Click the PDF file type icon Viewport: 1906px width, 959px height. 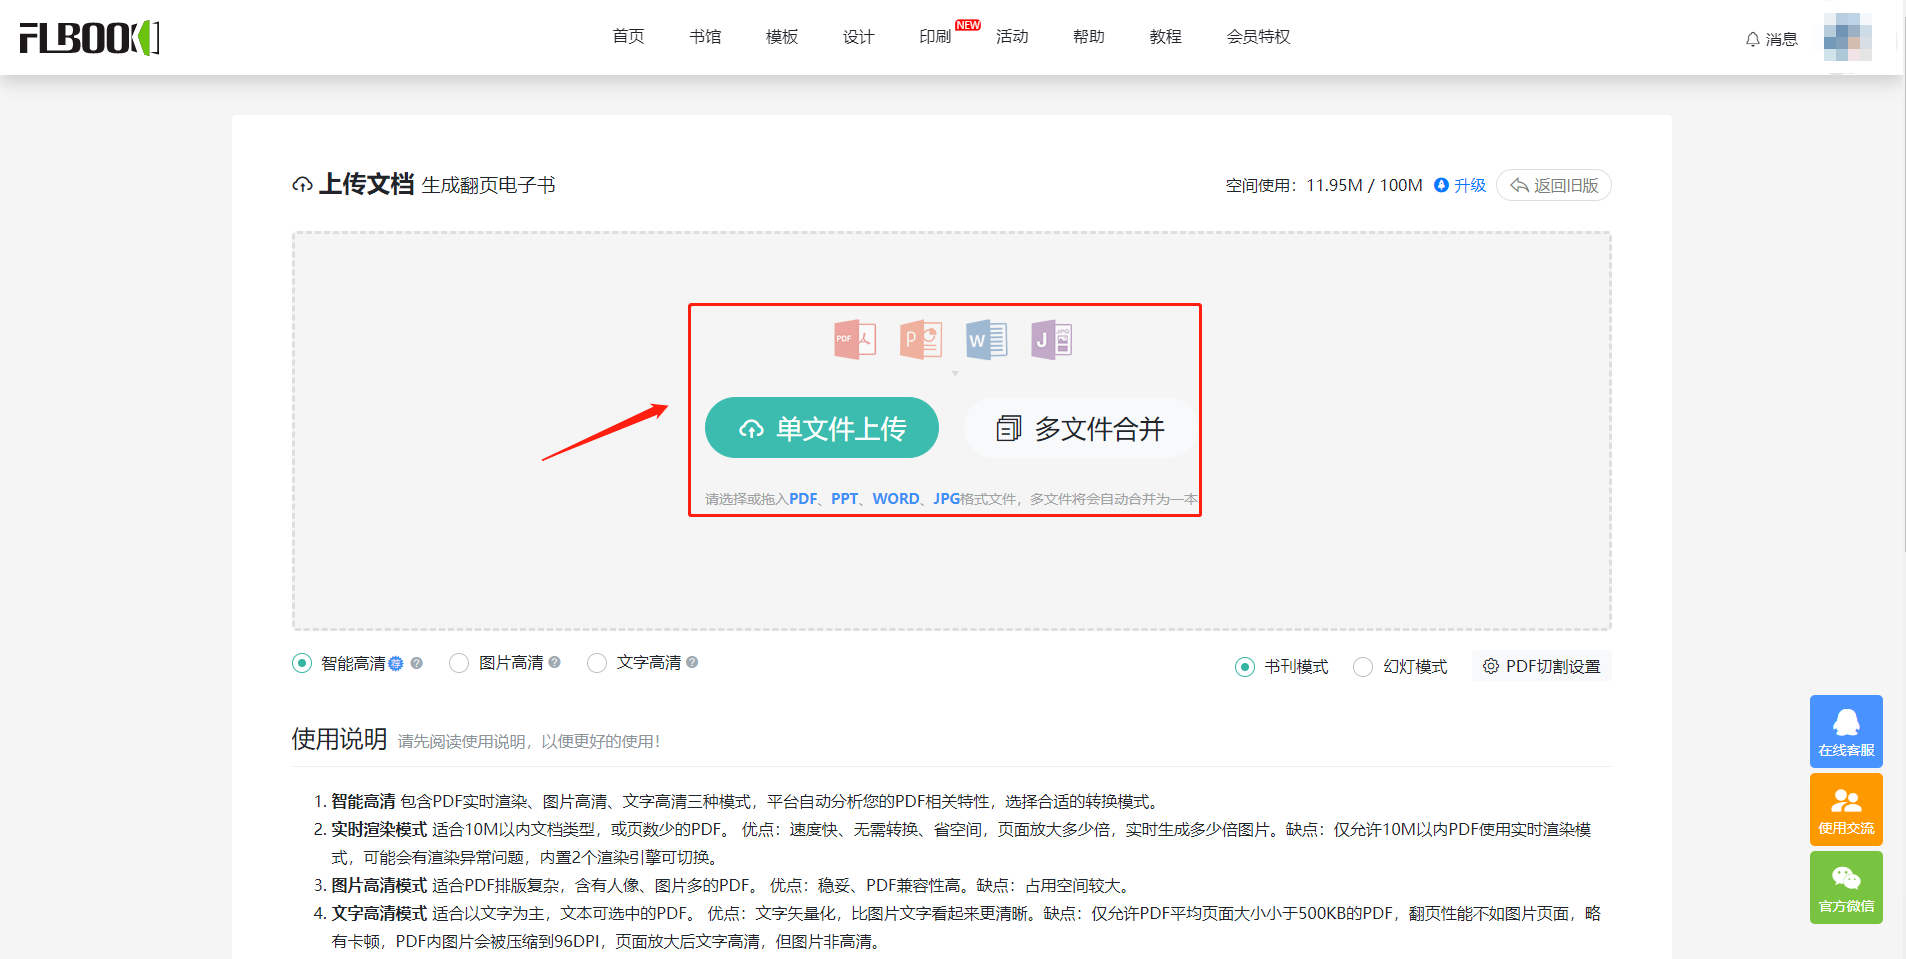click(x=855, y=340)
